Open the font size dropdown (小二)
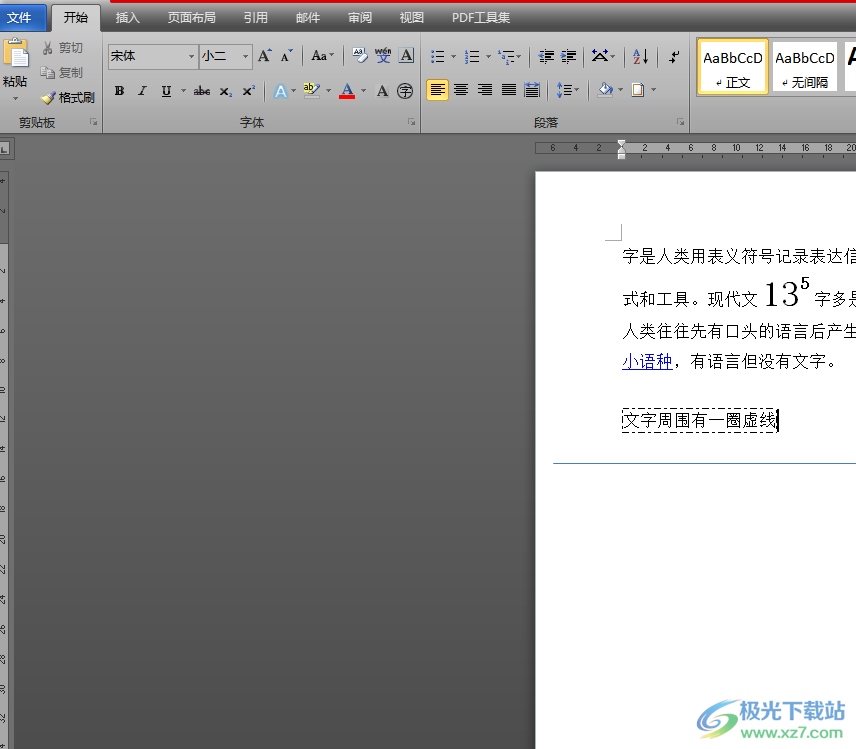The width and height of the screenshot is (856, 749). pyautogui.click(x=245, y=56)
